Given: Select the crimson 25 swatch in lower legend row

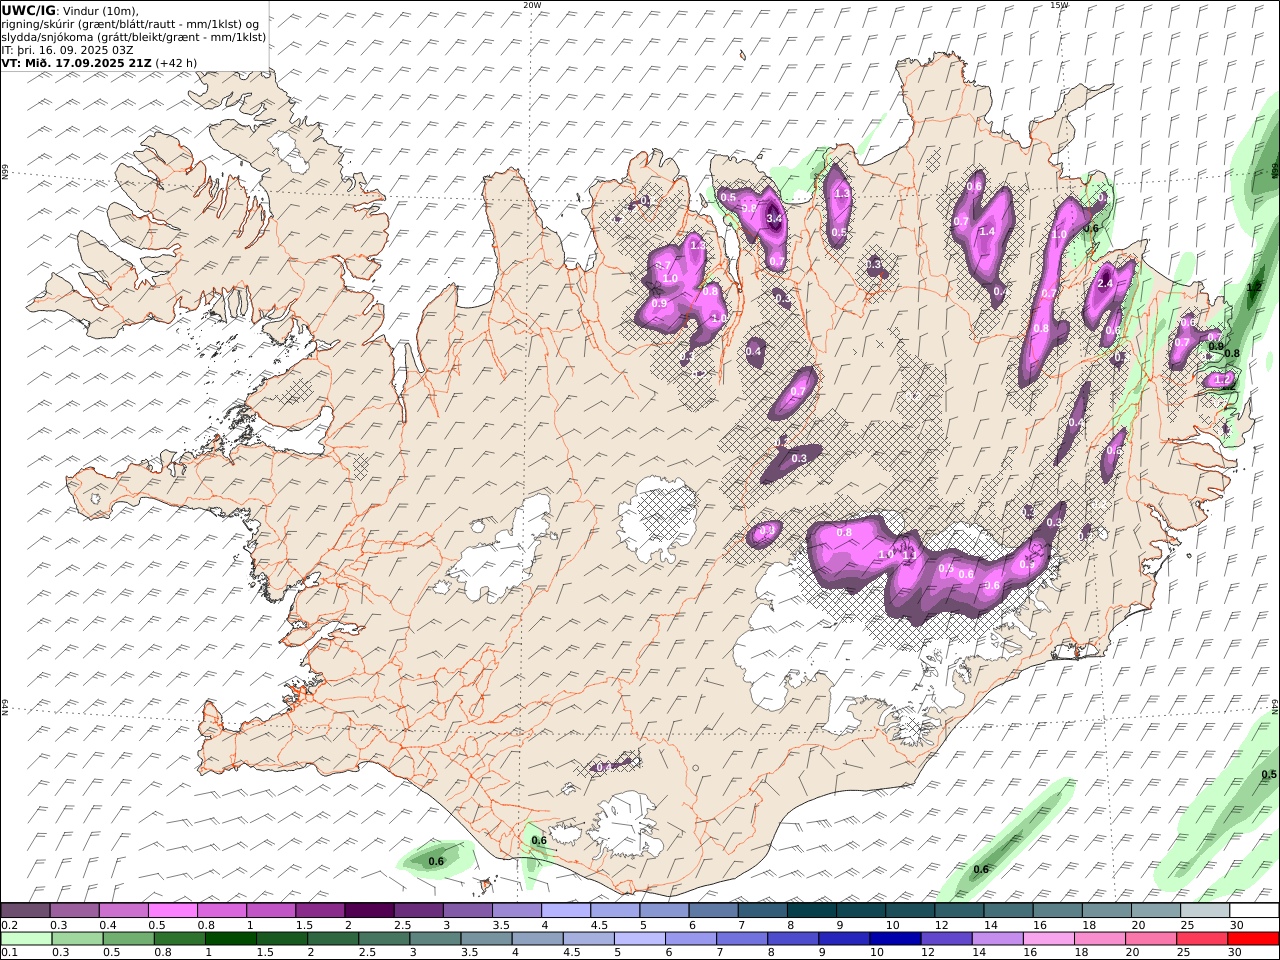Looking at the screenshot, I should tap(1202, 938).
